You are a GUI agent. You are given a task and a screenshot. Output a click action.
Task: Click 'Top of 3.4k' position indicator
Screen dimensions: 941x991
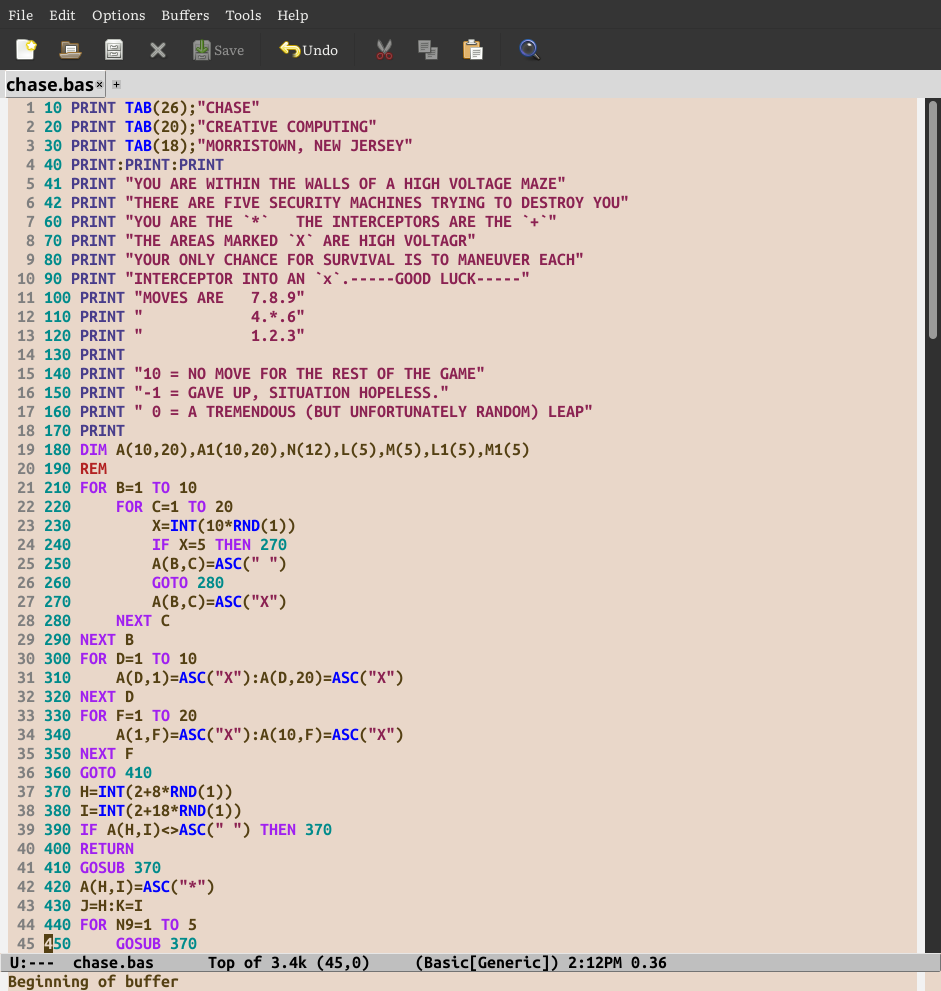(257, 963)
